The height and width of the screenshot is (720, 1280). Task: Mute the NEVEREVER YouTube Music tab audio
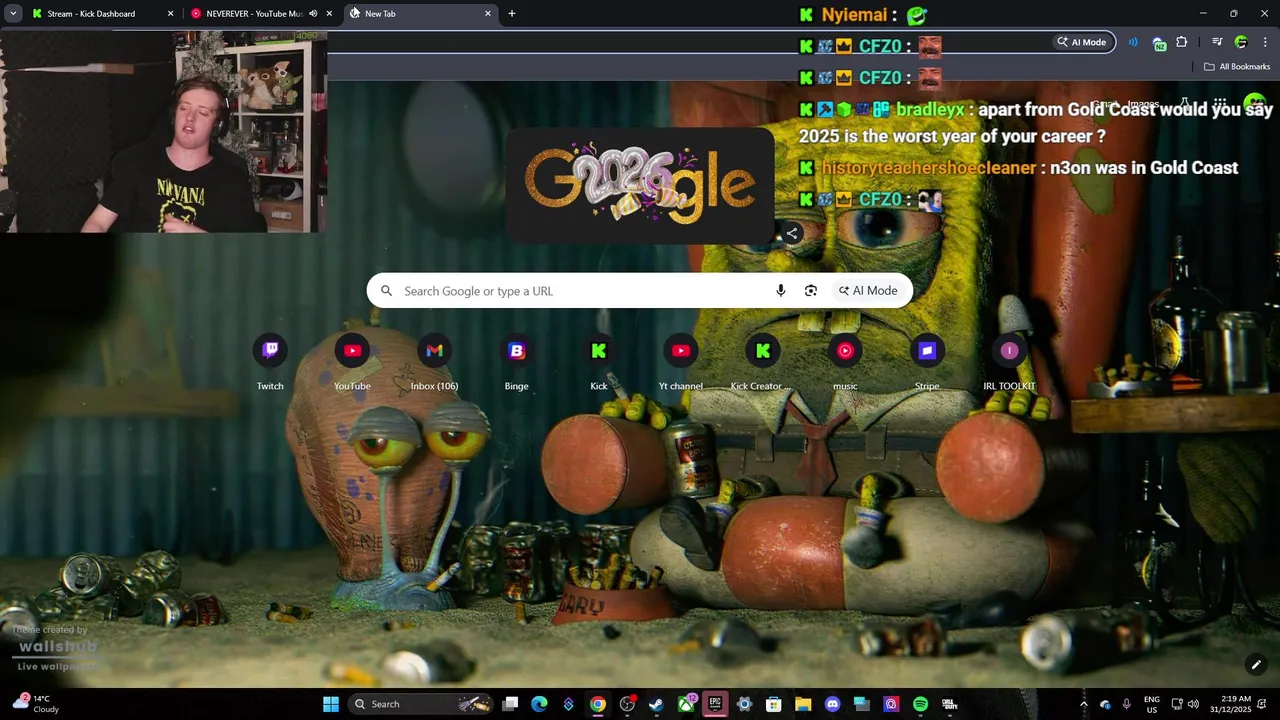(x=313, y=14)
